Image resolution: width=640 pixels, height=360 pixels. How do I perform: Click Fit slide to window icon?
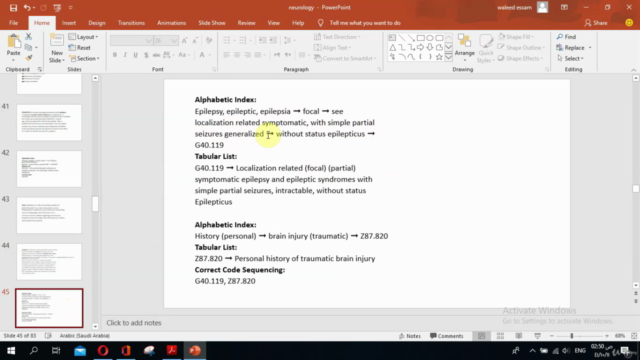(634, 336)
